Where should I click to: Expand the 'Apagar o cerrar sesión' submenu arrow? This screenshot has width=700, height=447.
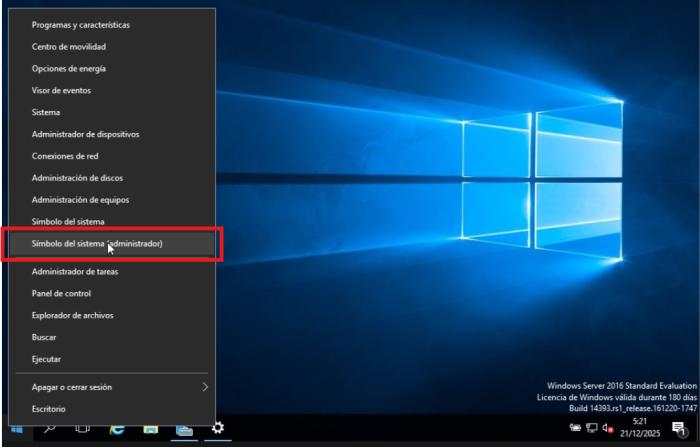point(205,387)
